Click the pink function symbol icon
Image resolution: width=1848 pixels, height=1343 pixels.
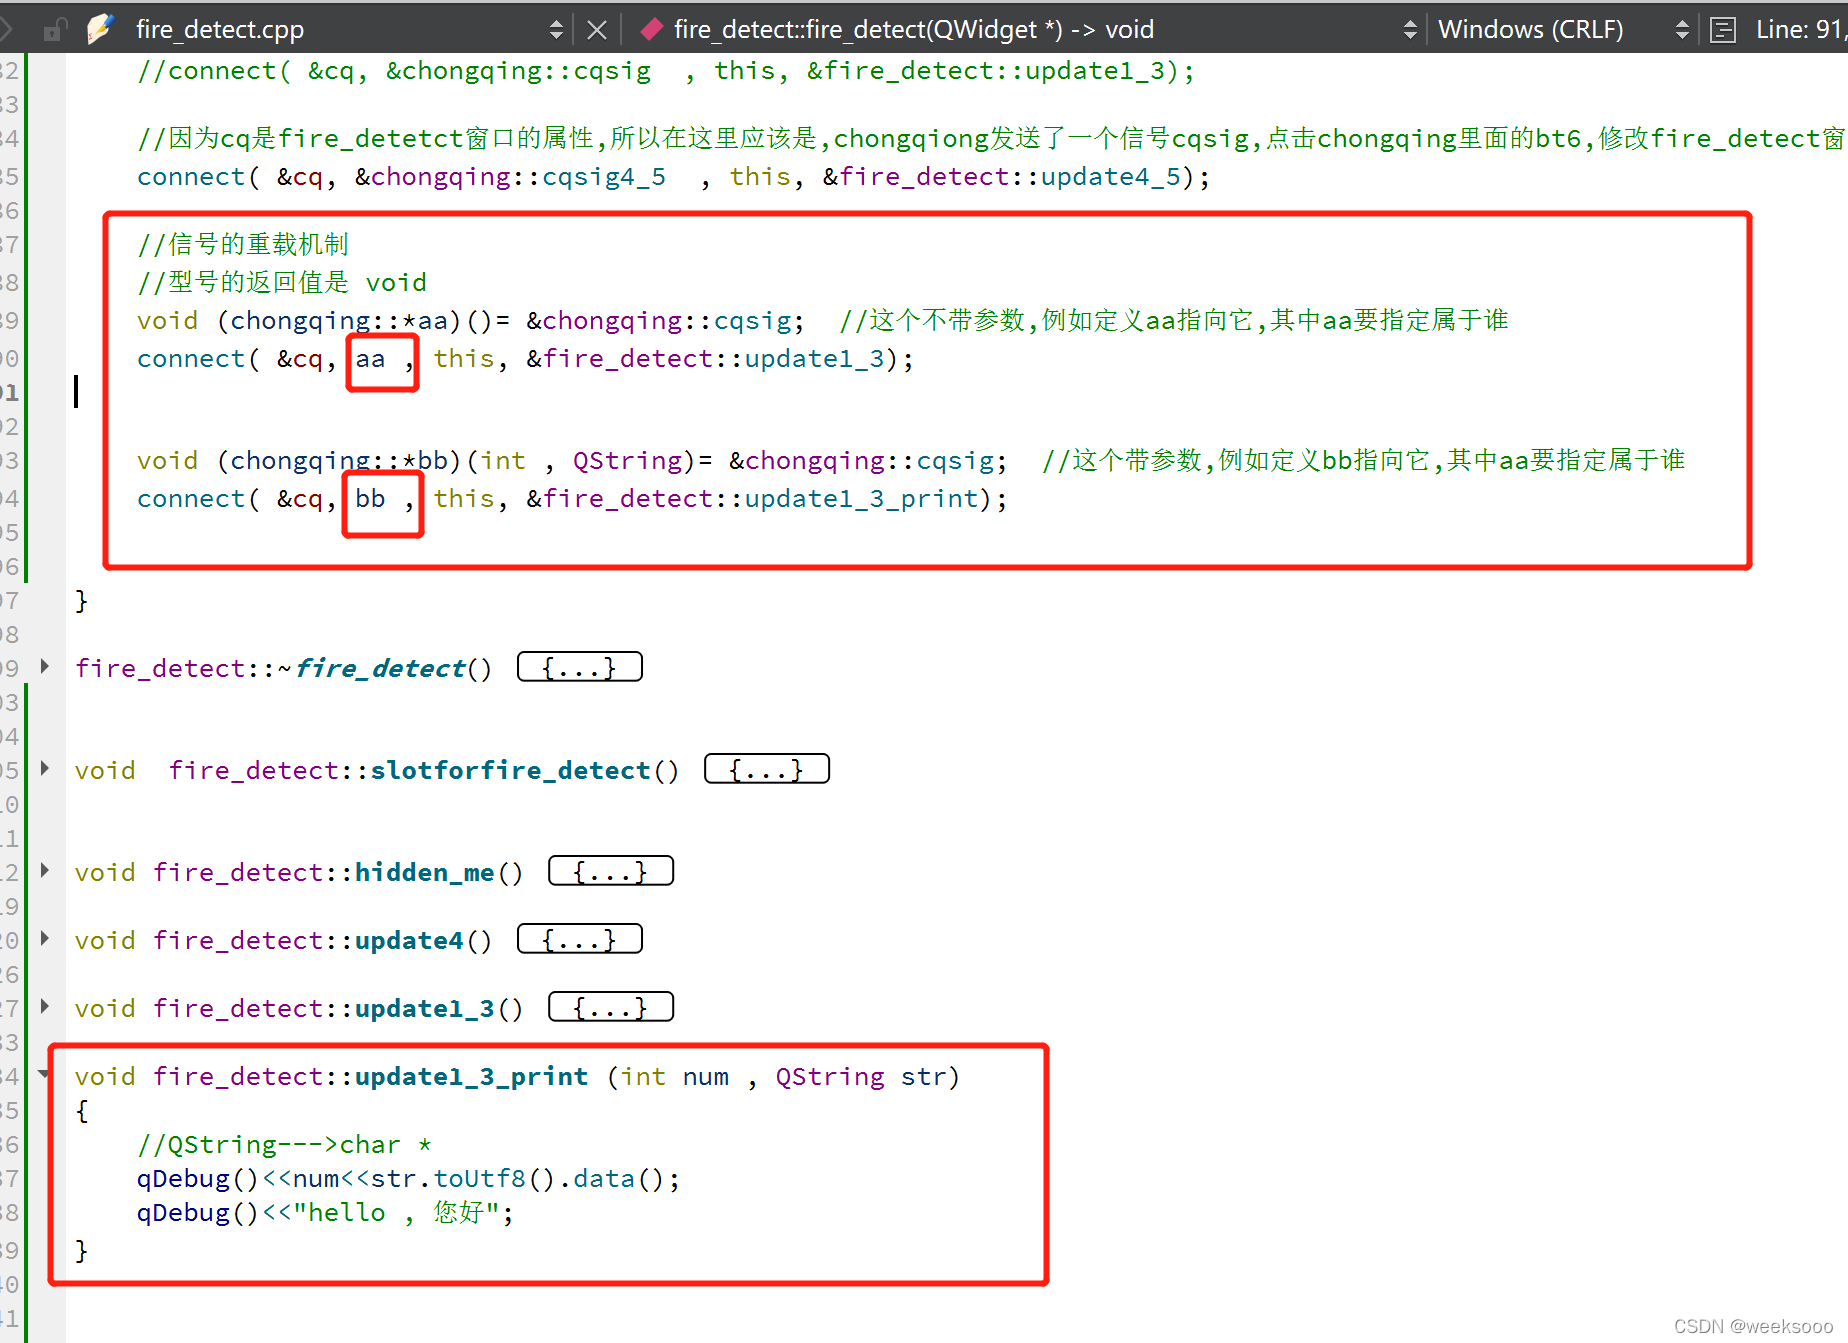coord(651,30)
